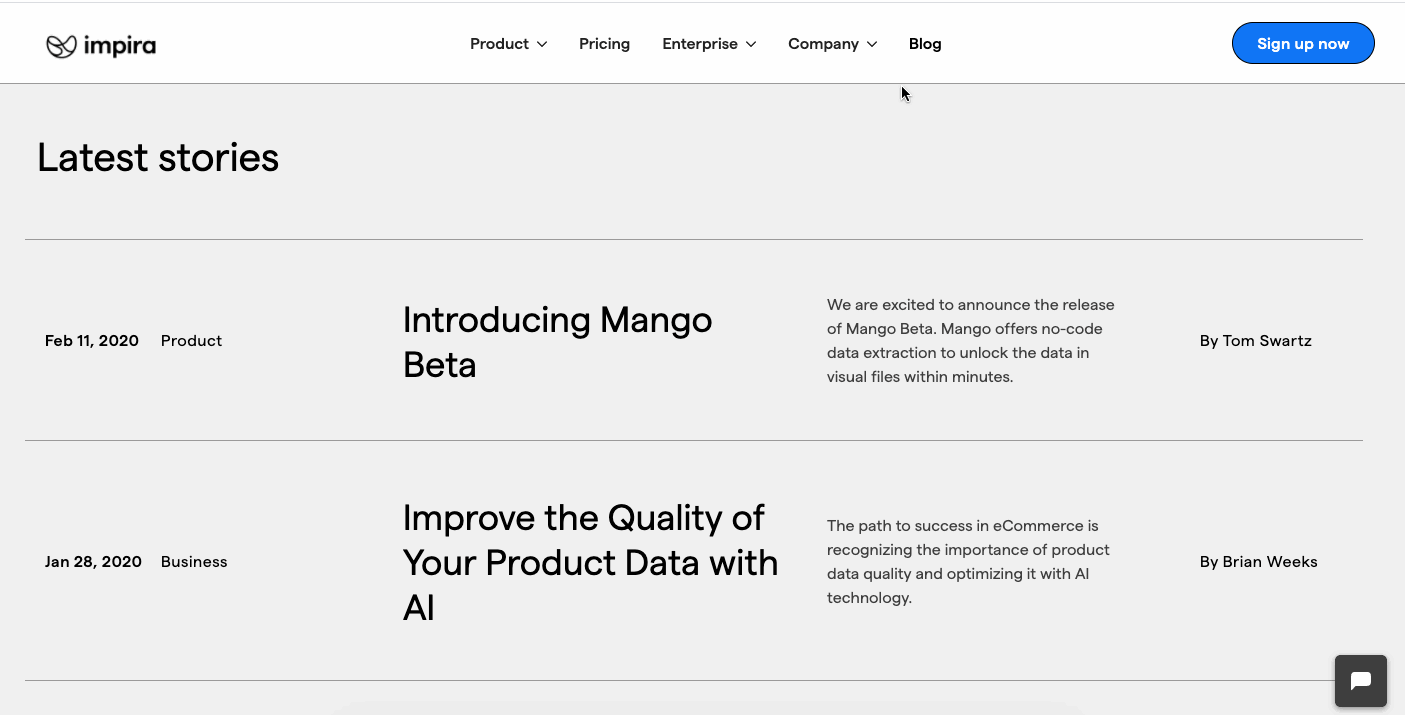This screenshot has width=1405, height=715.
Task: Go to the Blog page
Action: click(x=925, y=44)
